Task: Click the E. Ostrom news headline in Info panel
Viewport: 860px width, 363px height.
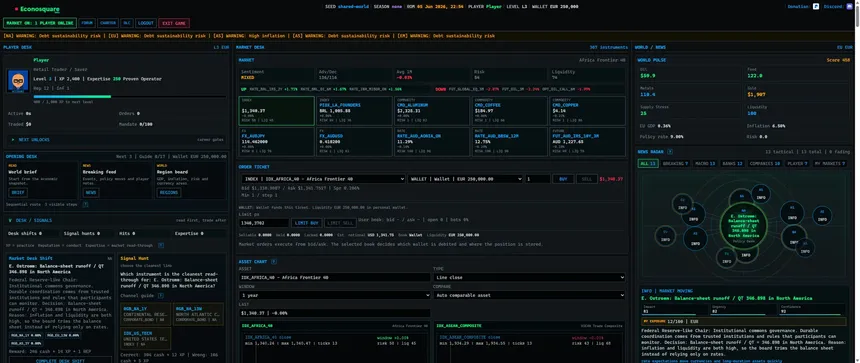Action: point(727,298)
